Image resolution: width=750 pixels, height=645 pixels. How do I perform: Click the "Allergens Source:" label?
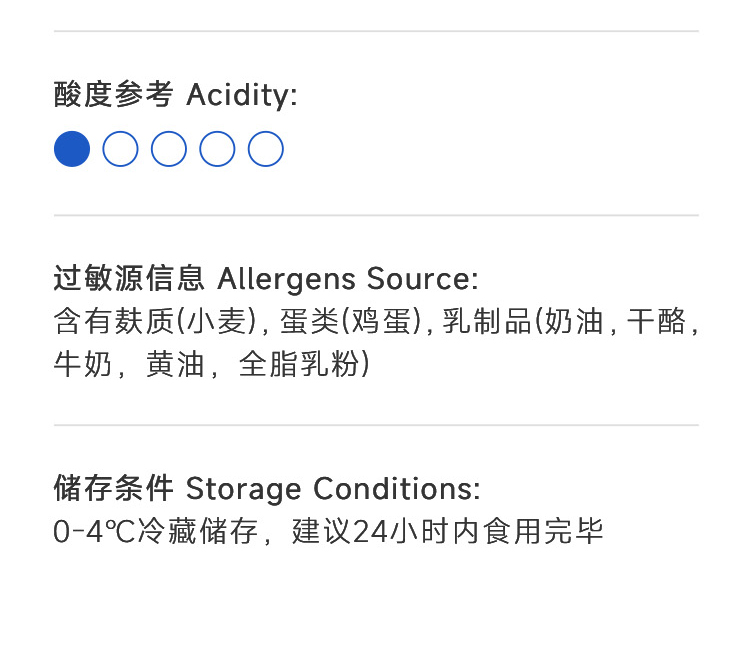[348, 278]
